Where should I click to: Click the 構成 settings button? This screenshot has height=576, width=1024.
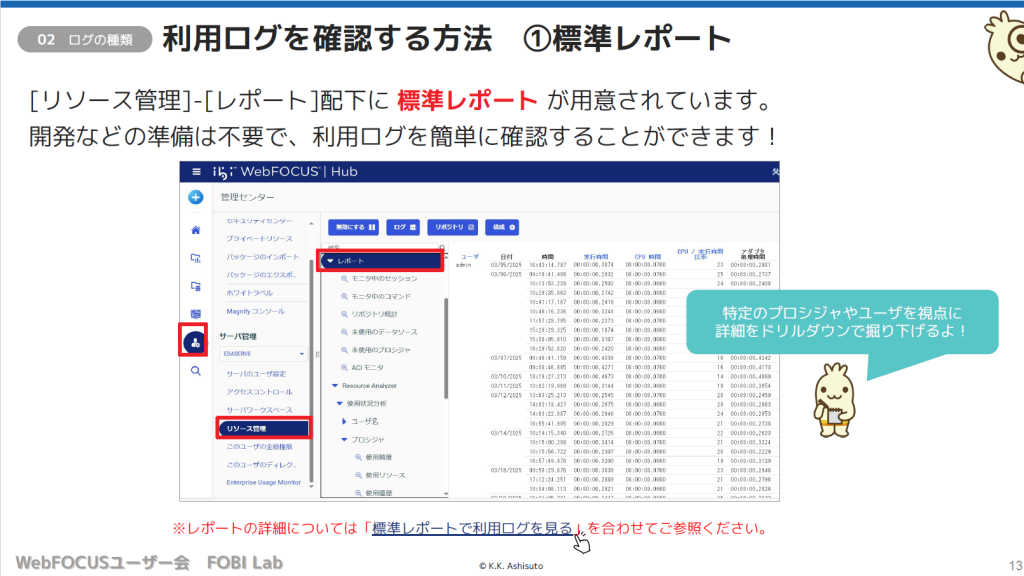pos(502,227)
